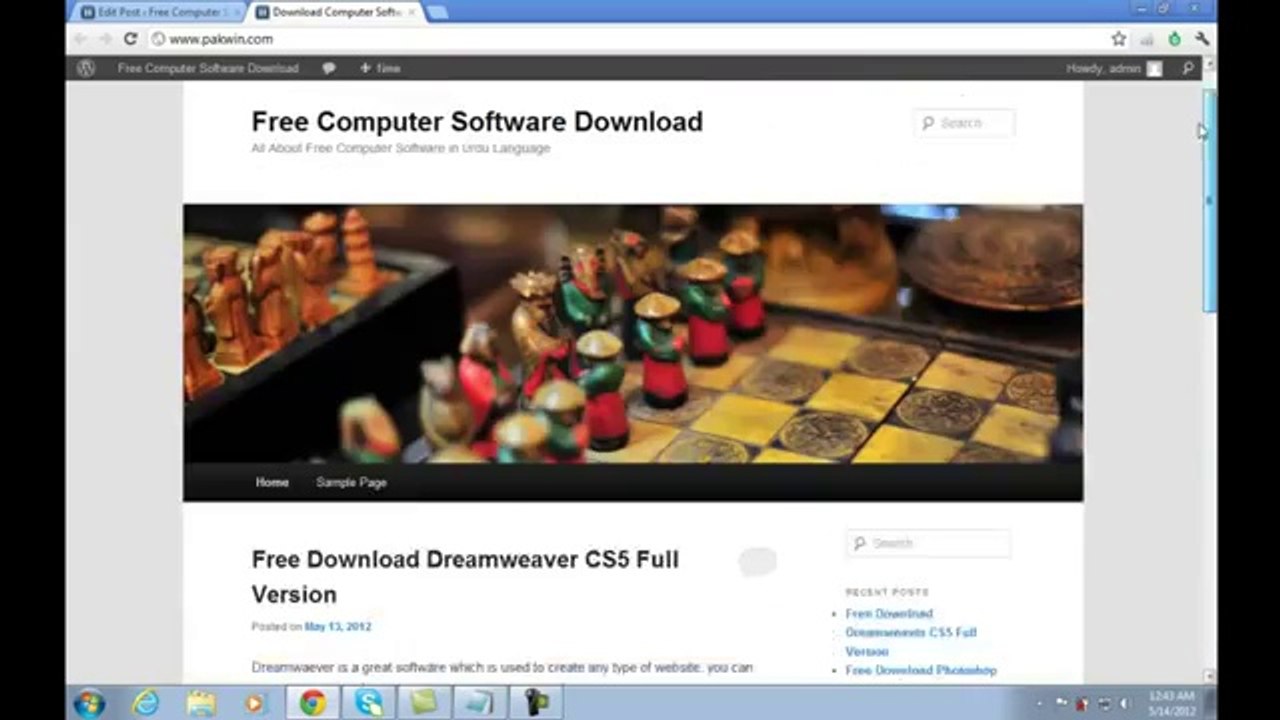
Task: Click the admin bar search magnifier icon
Action: click(x=1188, y=68)
